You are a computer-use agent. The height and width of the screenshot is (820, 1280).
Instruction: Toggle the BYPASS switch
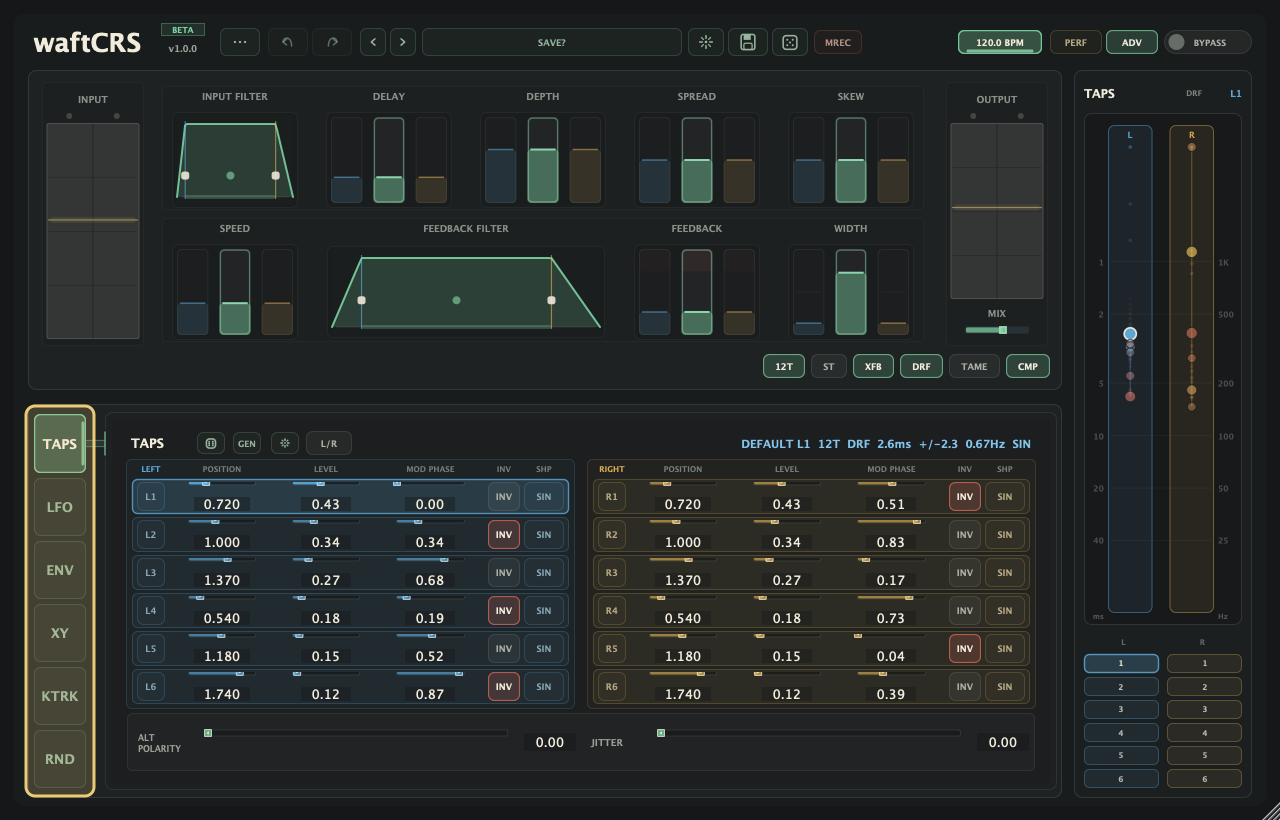click(1207, 42)
